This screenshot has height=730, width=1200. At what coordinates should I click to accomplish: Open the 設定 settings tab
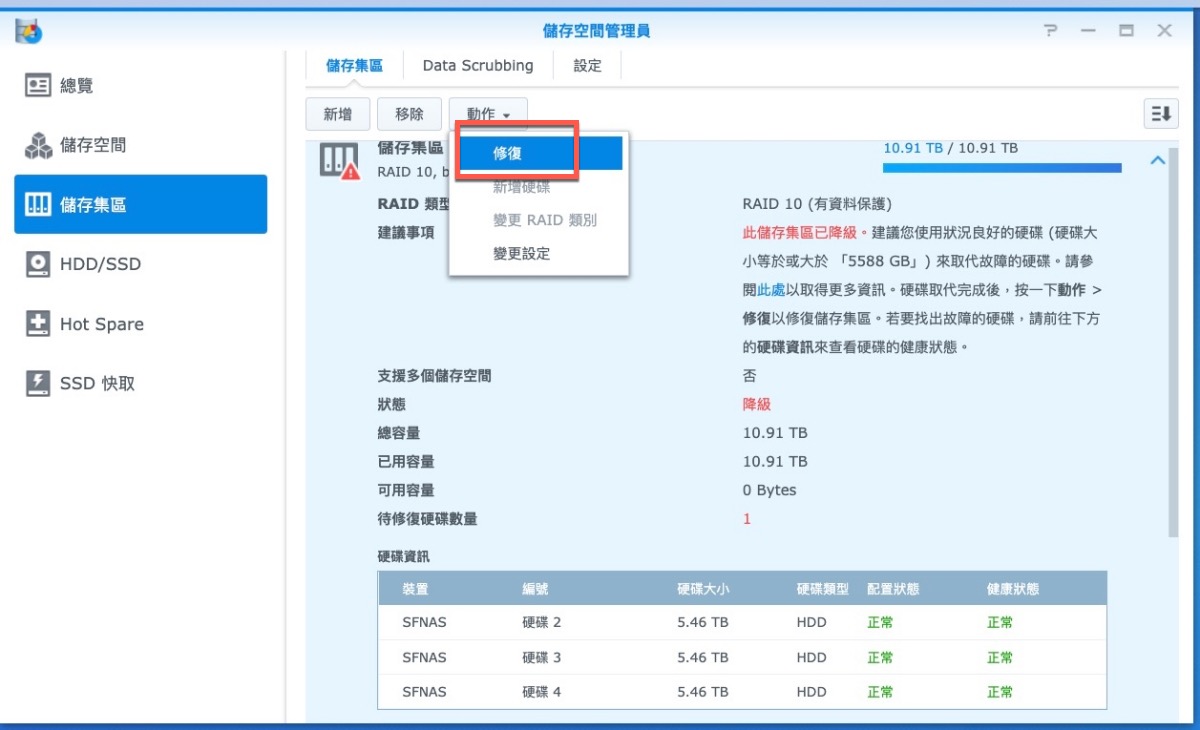pyautogui.click(x=588, y=66)
